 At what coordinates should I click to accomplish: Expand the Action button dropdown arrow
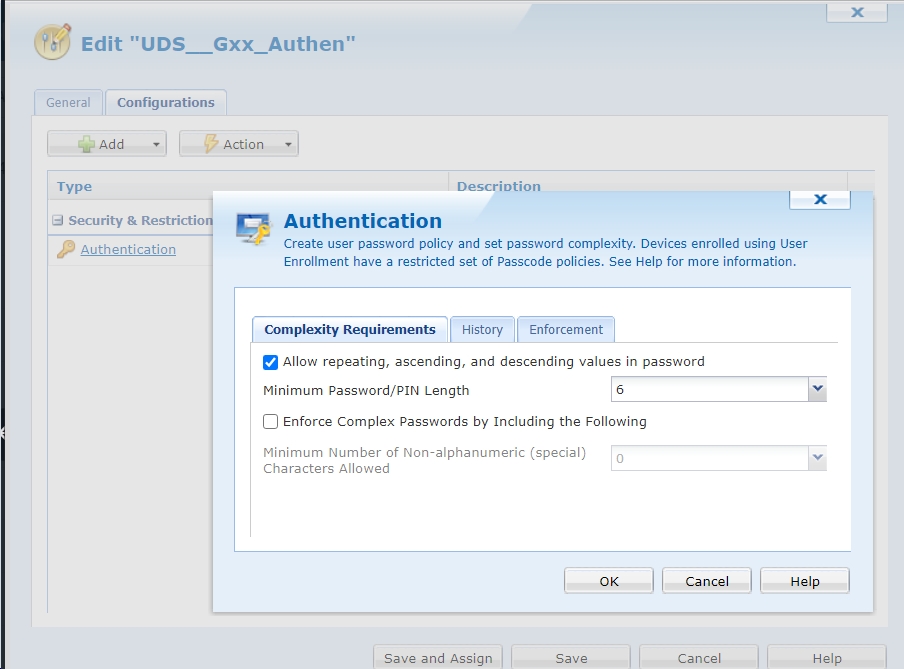[x=288, y=144]
